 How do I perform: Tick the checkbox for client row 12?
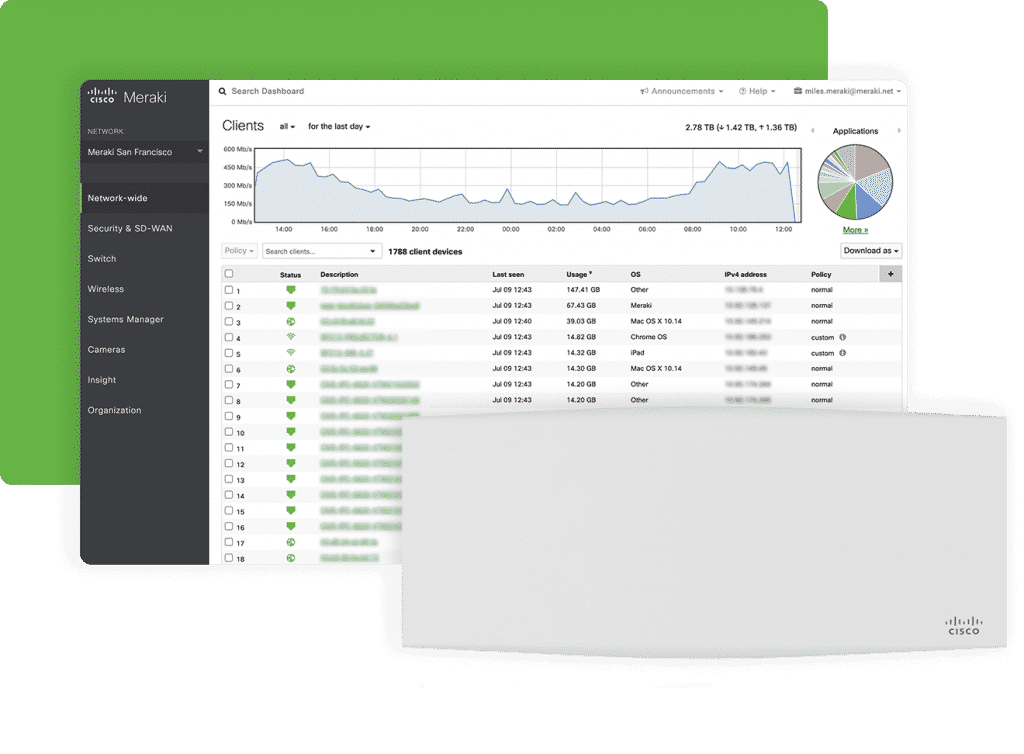pyautogui.click(x=229, y=463)
